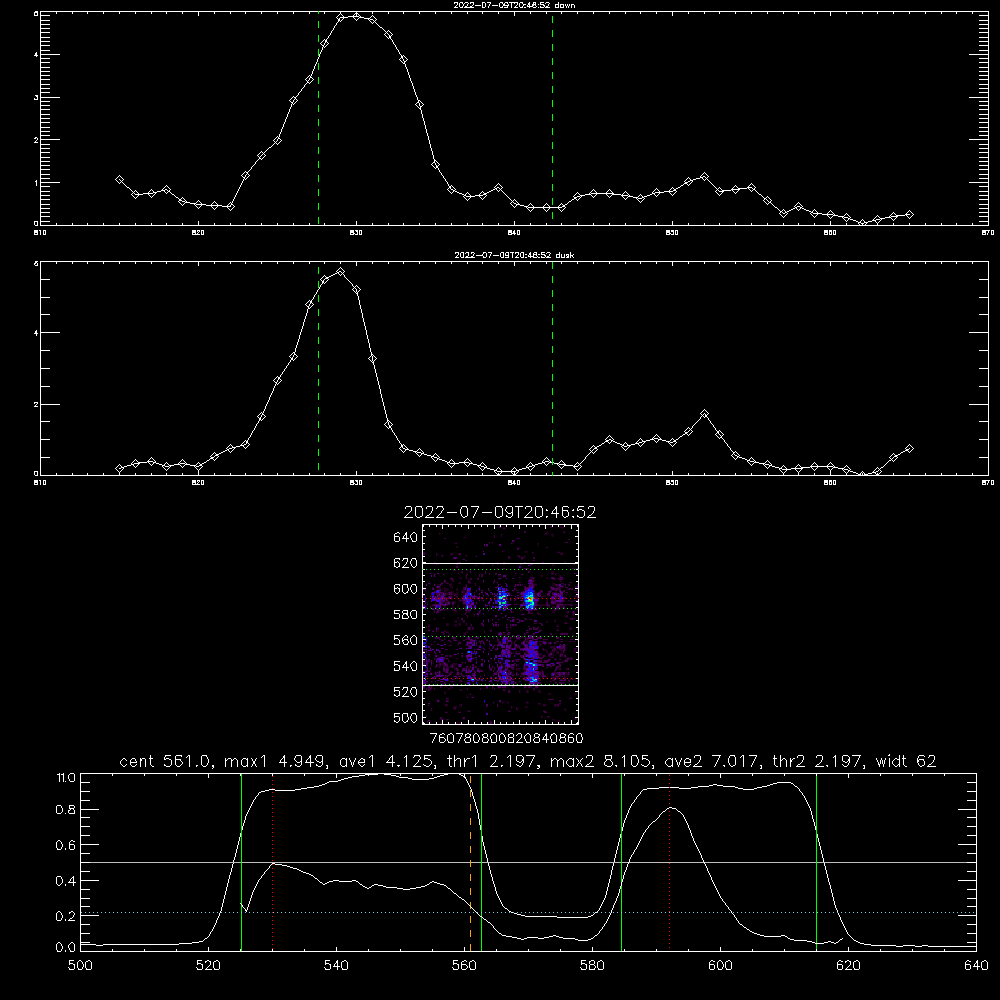This screenshot has width=1000, height=1000.
Task: Click the last diamond marker of the dusk curve
Action: 909,449
